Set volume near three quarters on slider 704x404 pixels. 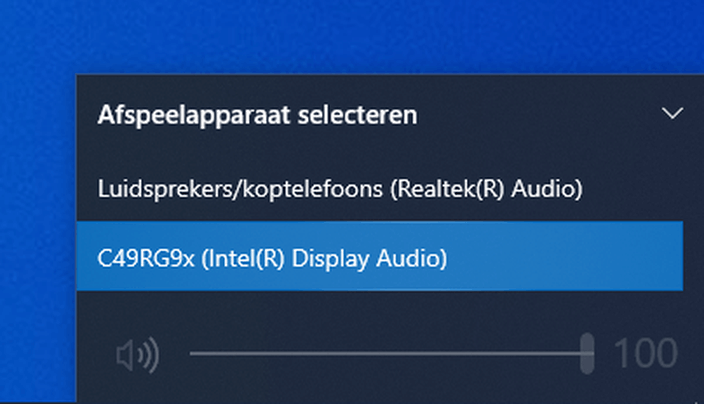(488, 354)
